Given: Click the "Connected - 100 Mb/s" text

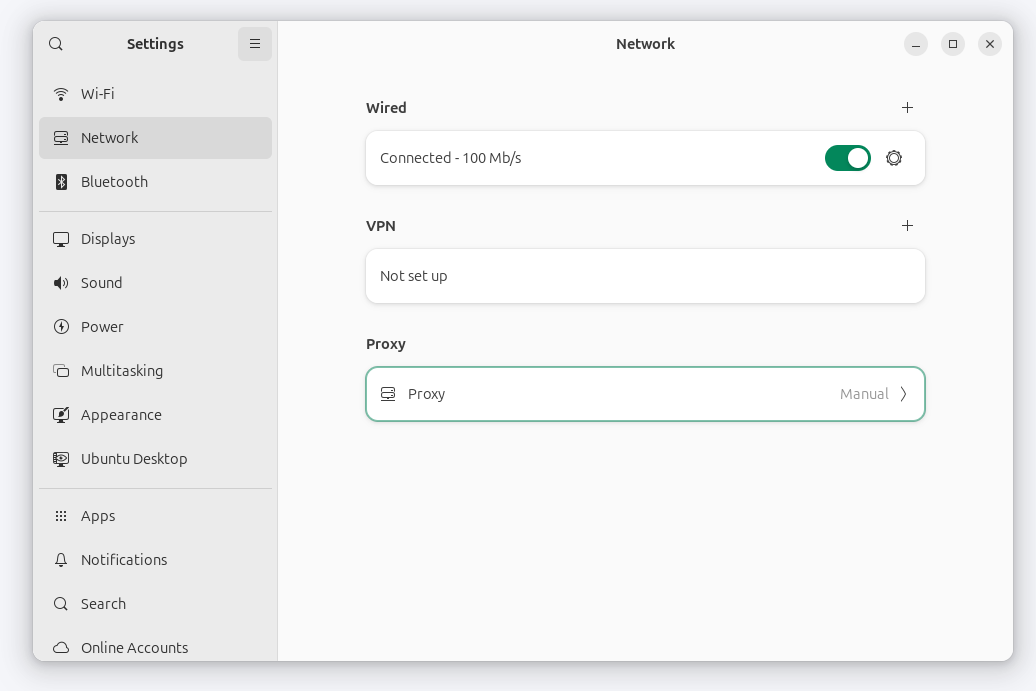Looking at the screenshot, I should click(x=451, y=158).
